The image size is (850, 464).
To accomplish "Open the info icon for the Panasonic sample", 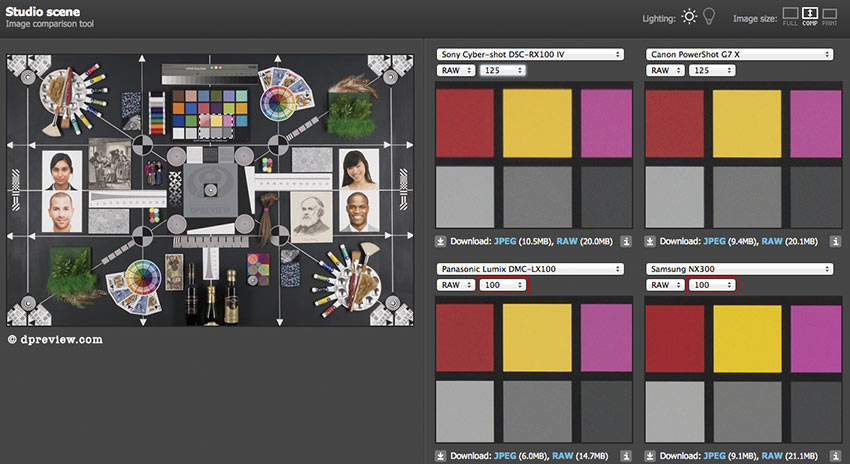I will tap(626, 456).
